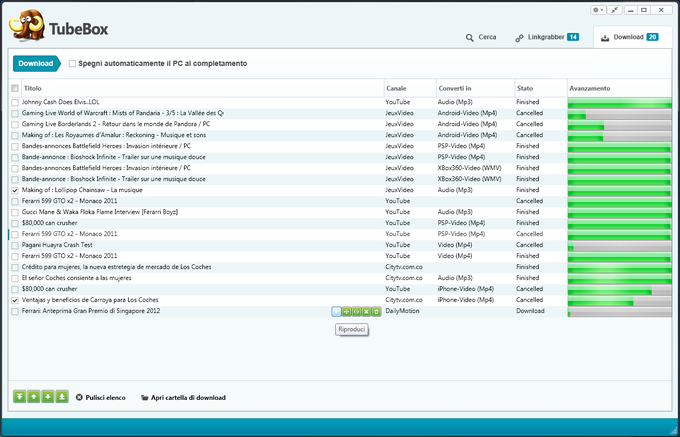Check the Pagani Huayra Crash Test checkbox

tap(15, 245)
